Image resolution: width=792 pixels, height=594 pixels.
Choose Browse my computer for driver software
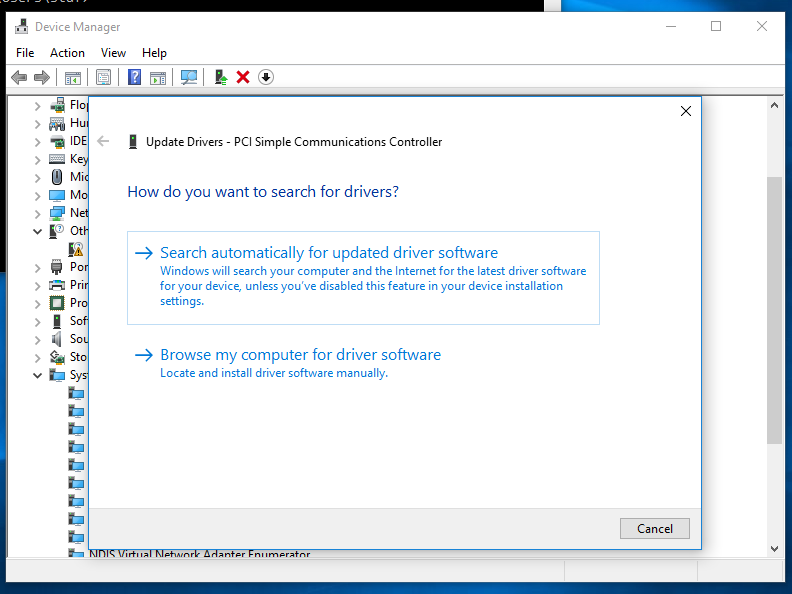pyautogui.click(x=300, y=355)
